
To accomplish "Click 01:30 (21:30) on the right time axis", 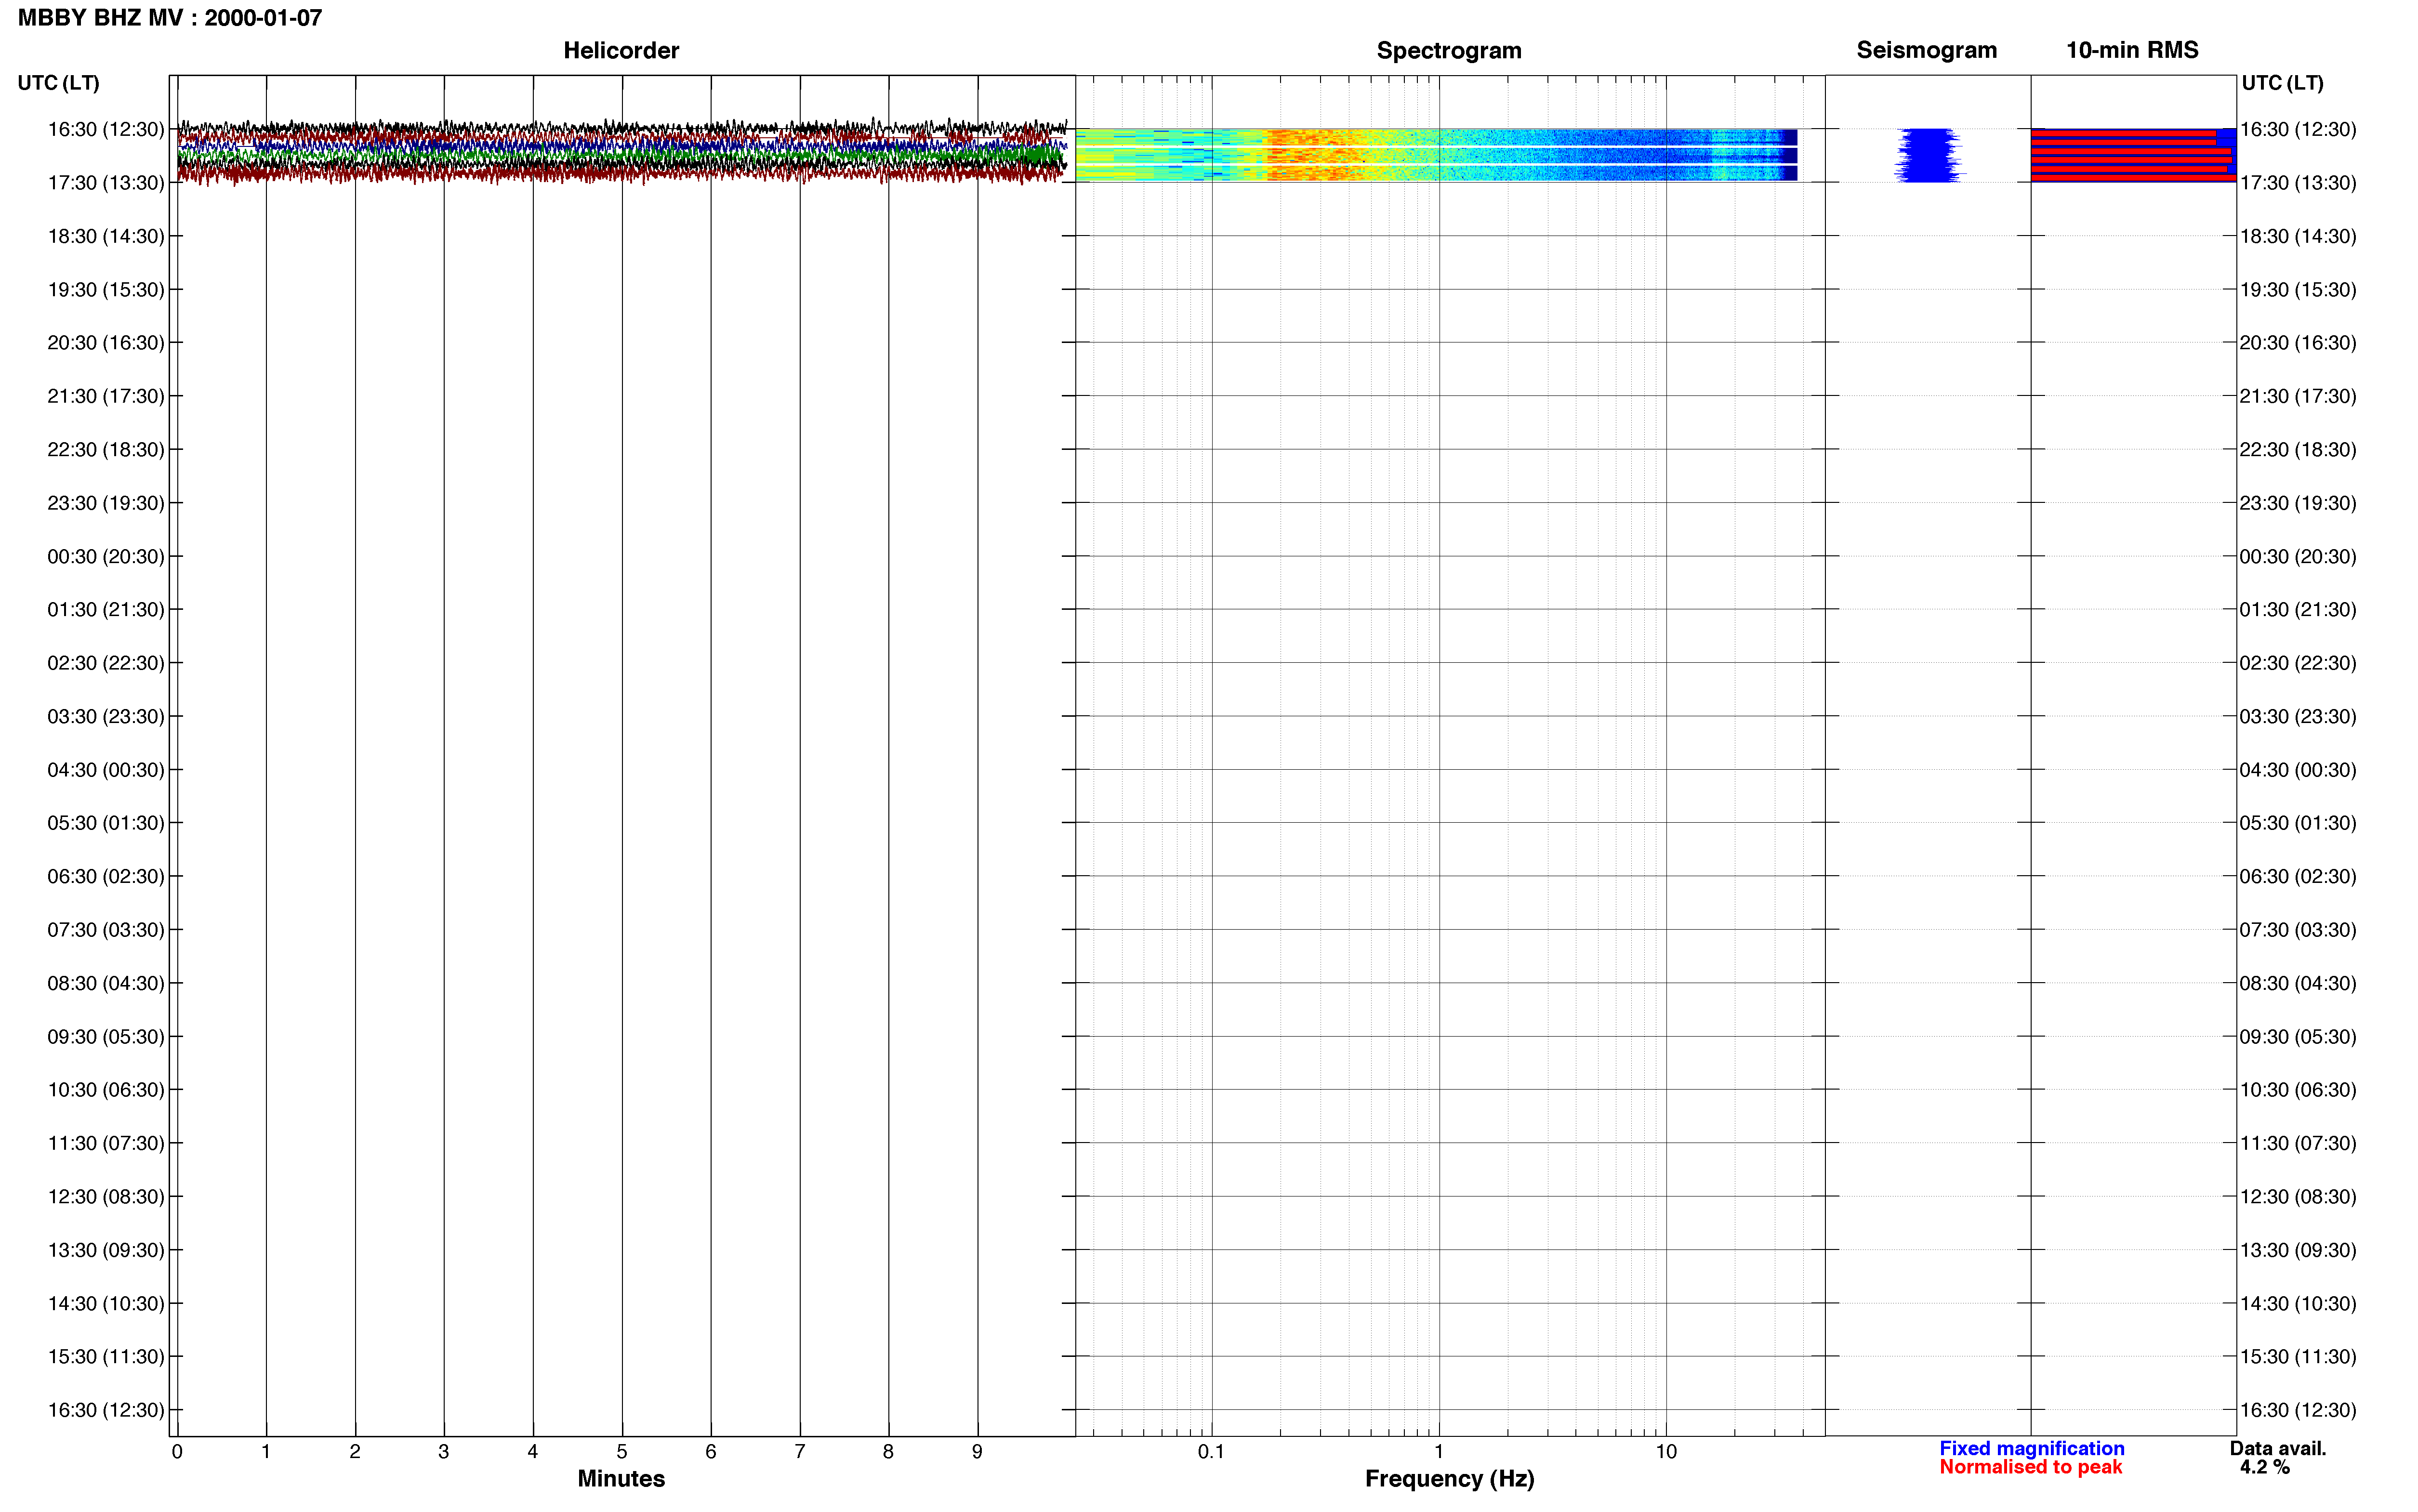I will coord(2298,610).
